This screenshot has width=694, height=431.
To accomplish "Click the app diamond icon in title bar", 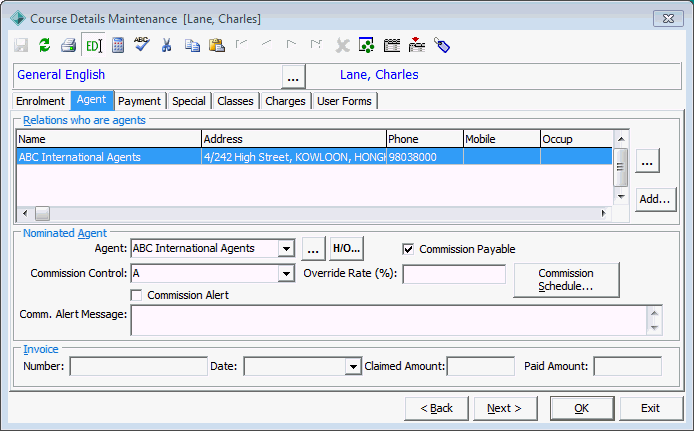I will (x=18, y=18).
